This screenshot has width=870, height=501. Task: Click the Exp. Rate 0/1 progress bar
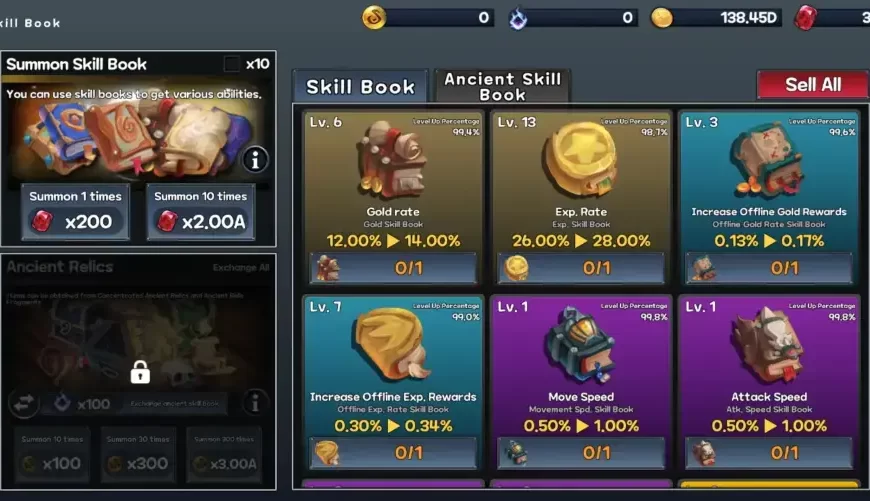[581, 268]
